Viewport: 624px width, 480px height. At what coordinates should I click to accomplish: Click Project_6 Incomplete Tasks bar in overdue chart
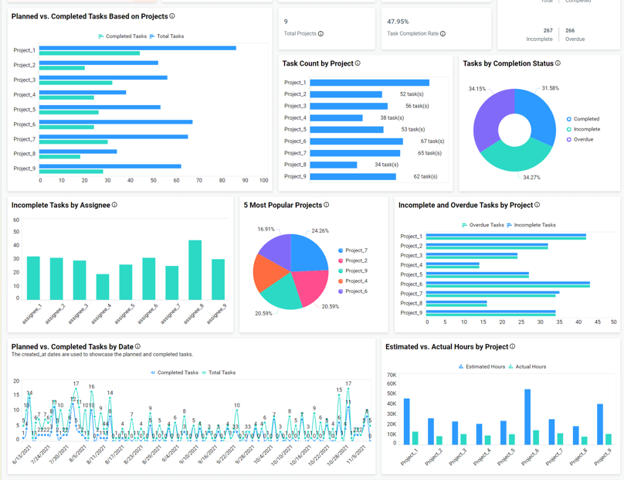click(508, 283)
